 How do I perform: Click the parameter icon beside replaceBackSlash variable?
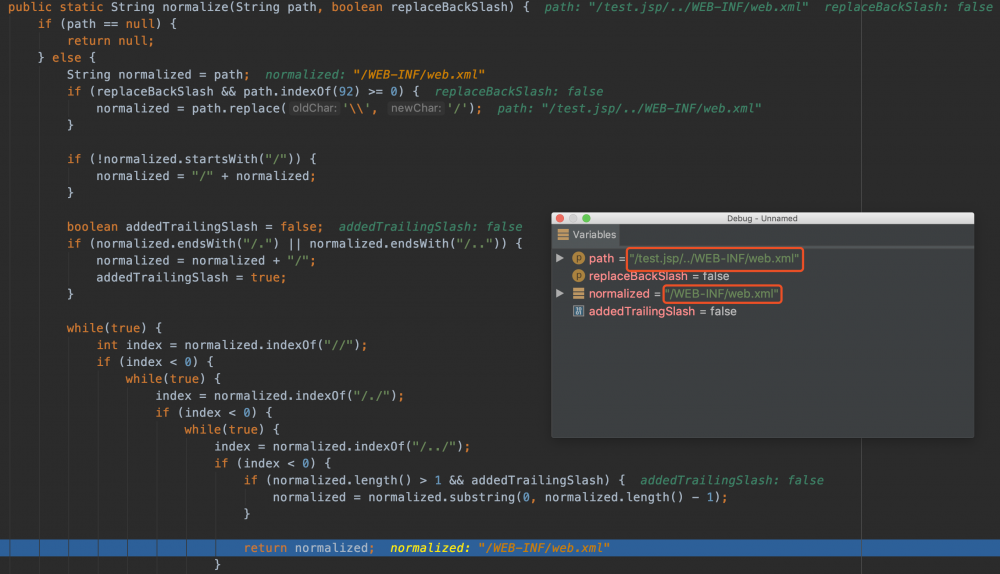(578, 276)
